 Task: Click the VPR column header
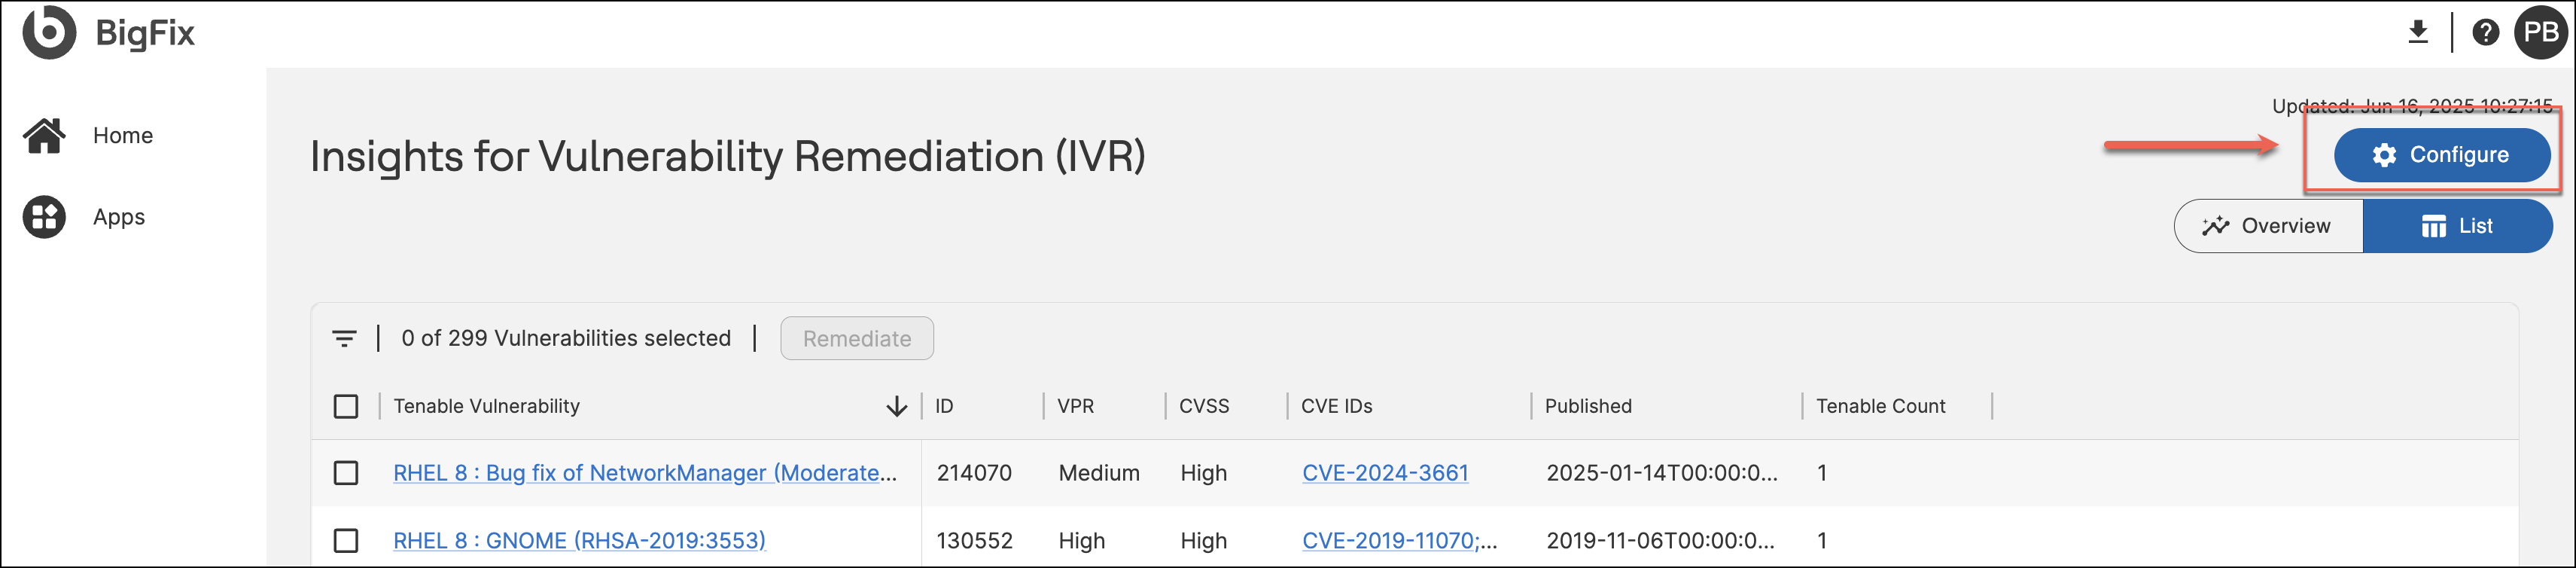1076,406
